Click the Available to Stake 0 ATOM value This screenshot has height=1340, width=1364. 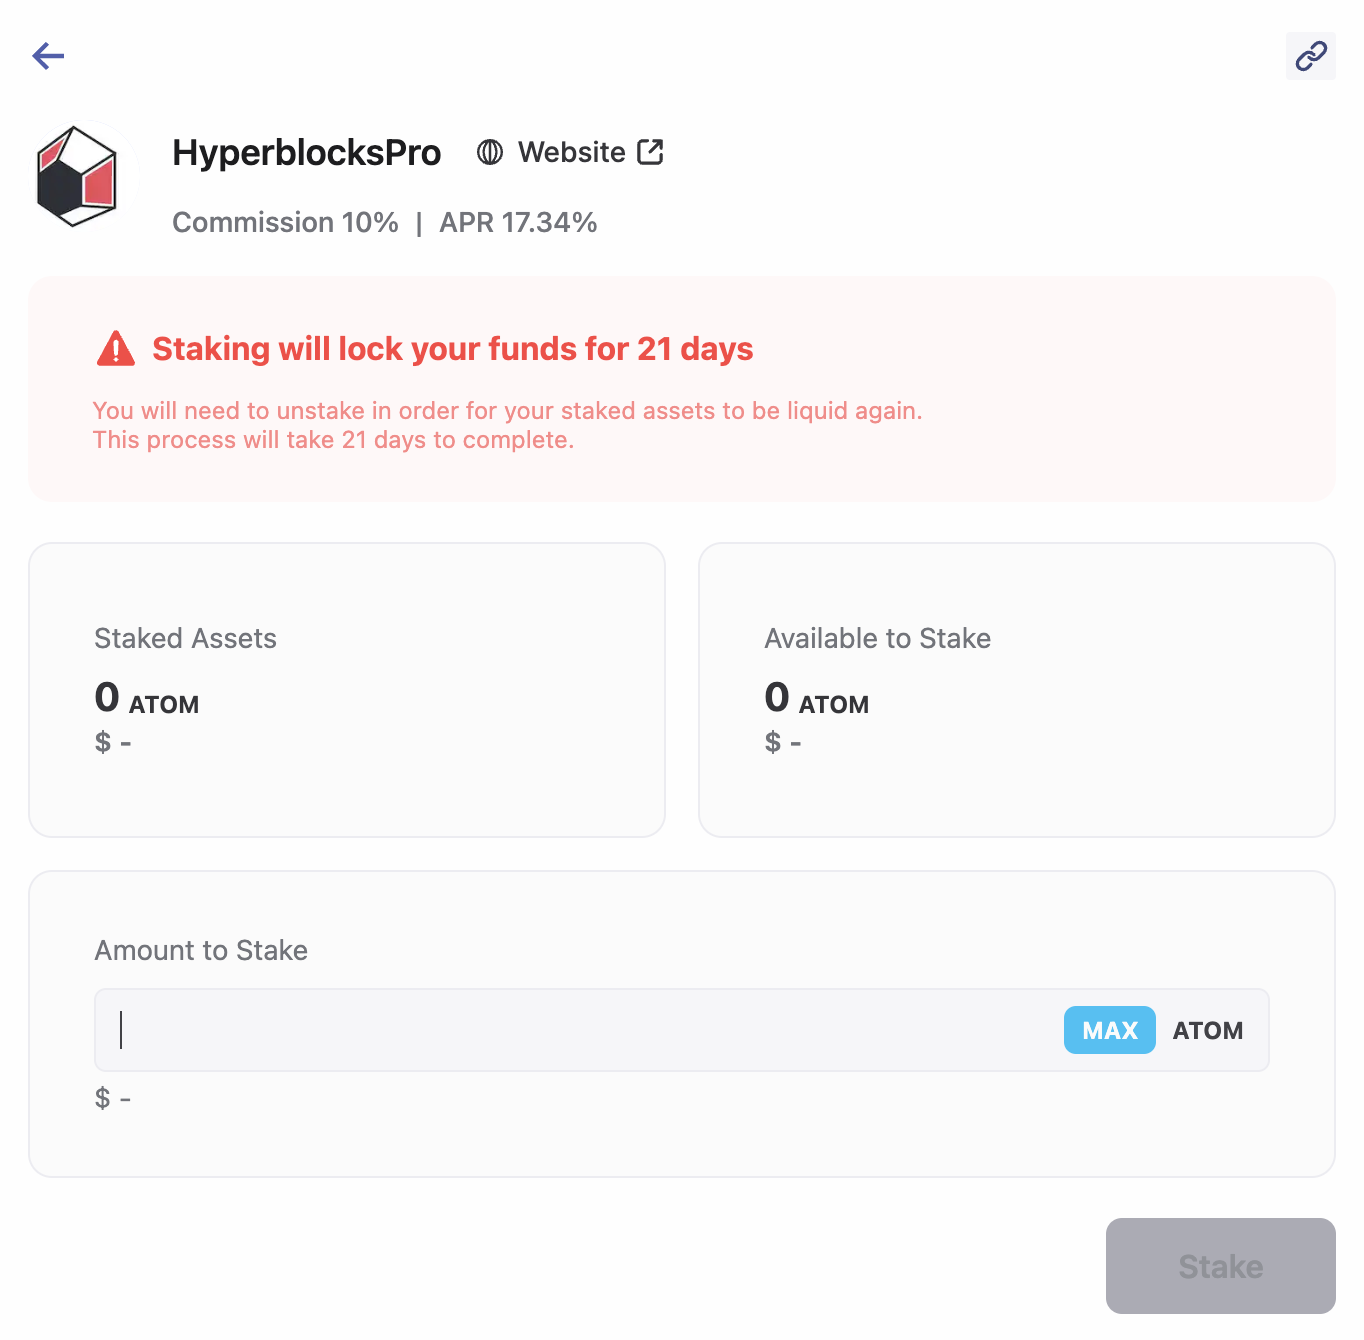click(816, 699)
